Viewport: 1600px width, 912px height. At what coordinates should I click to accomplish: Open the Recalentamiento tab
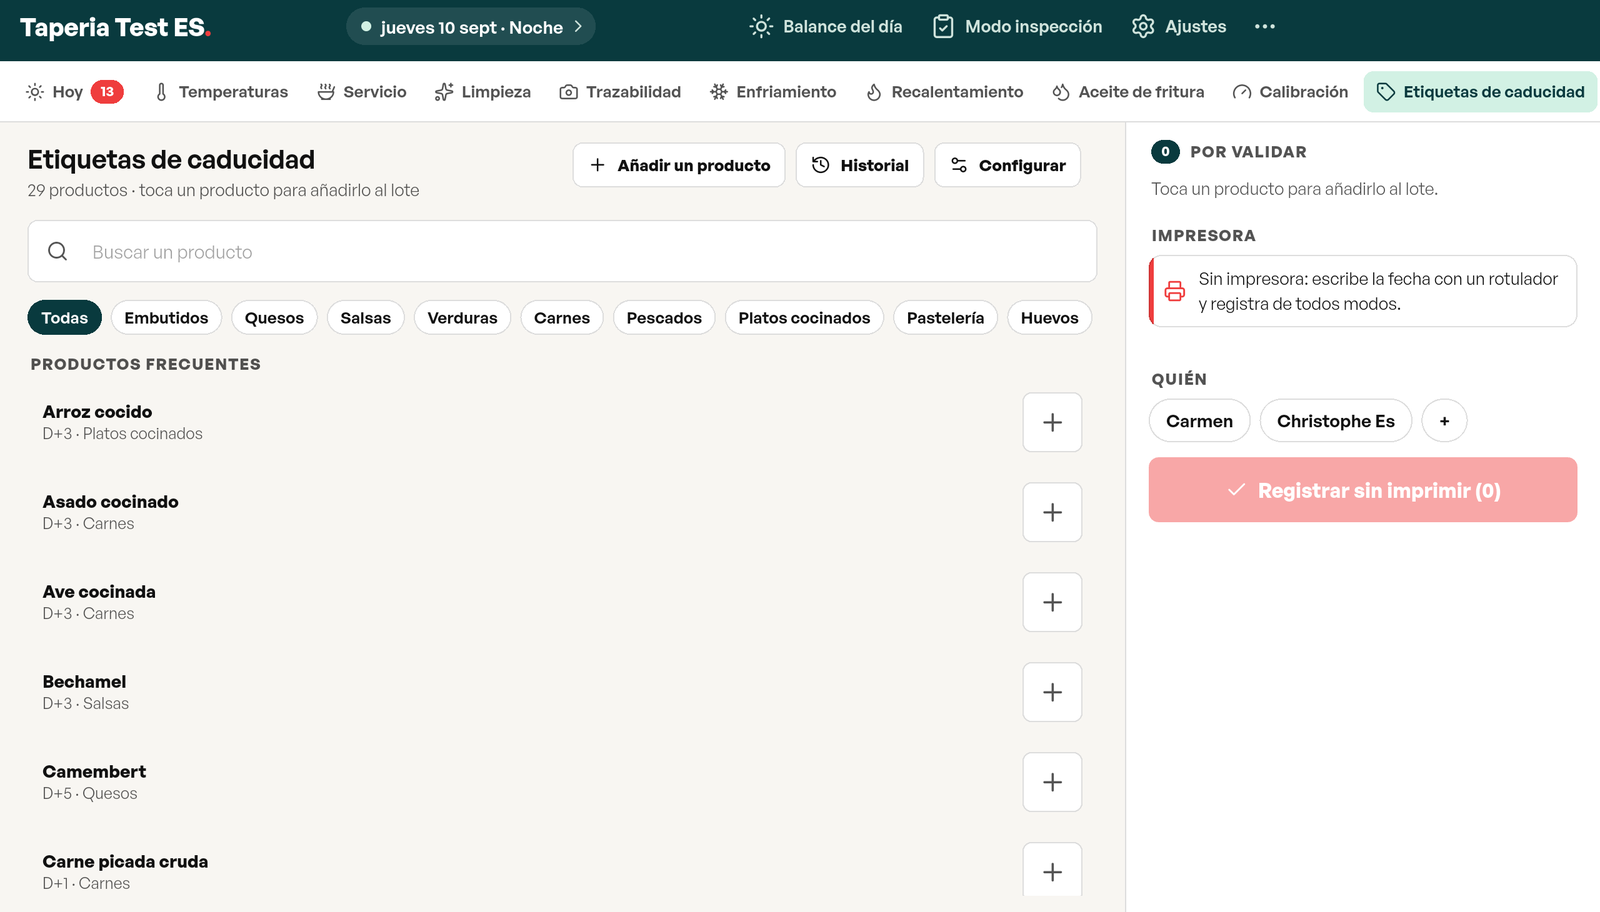945,92
